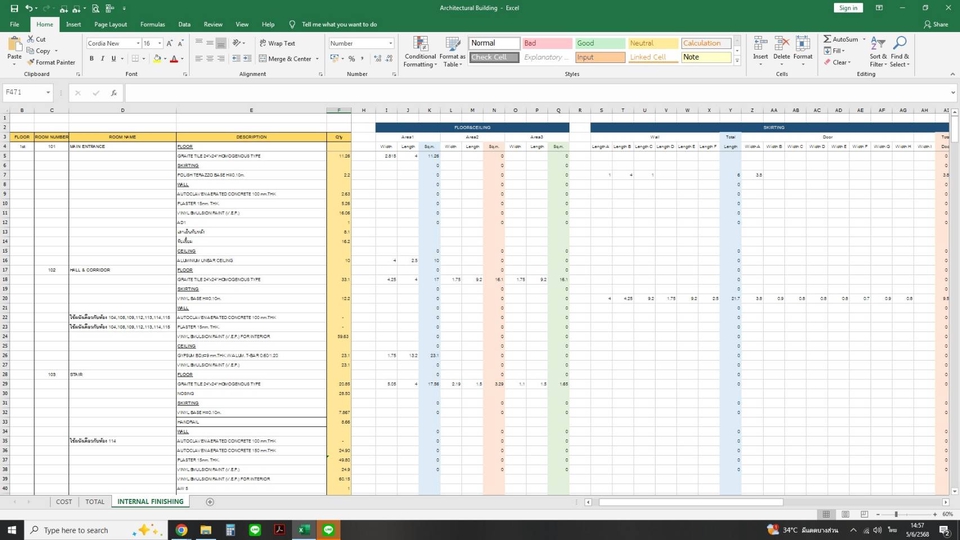This screenshot has width=960, height=540.
Task: Click the Format Painter icon
Action: [31, 62]
